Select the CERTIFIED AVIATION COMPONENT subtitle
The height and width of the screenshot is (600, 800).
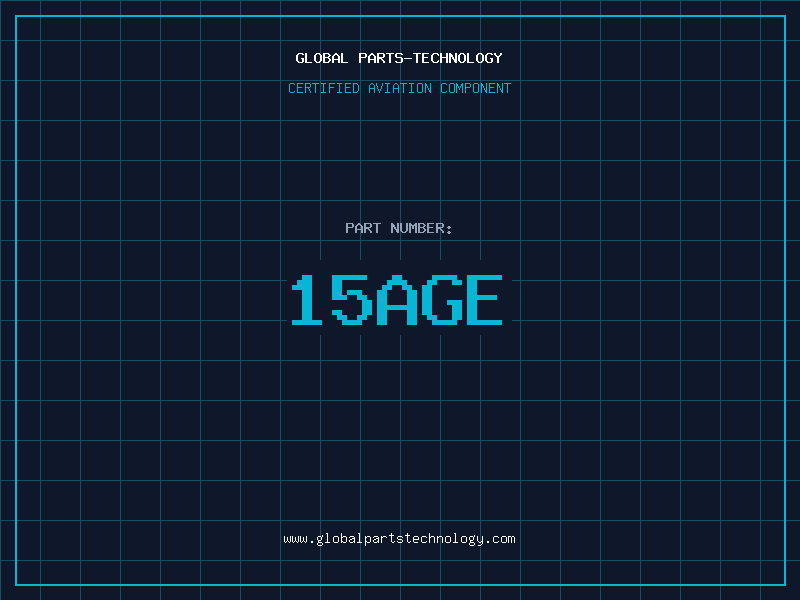399,88
